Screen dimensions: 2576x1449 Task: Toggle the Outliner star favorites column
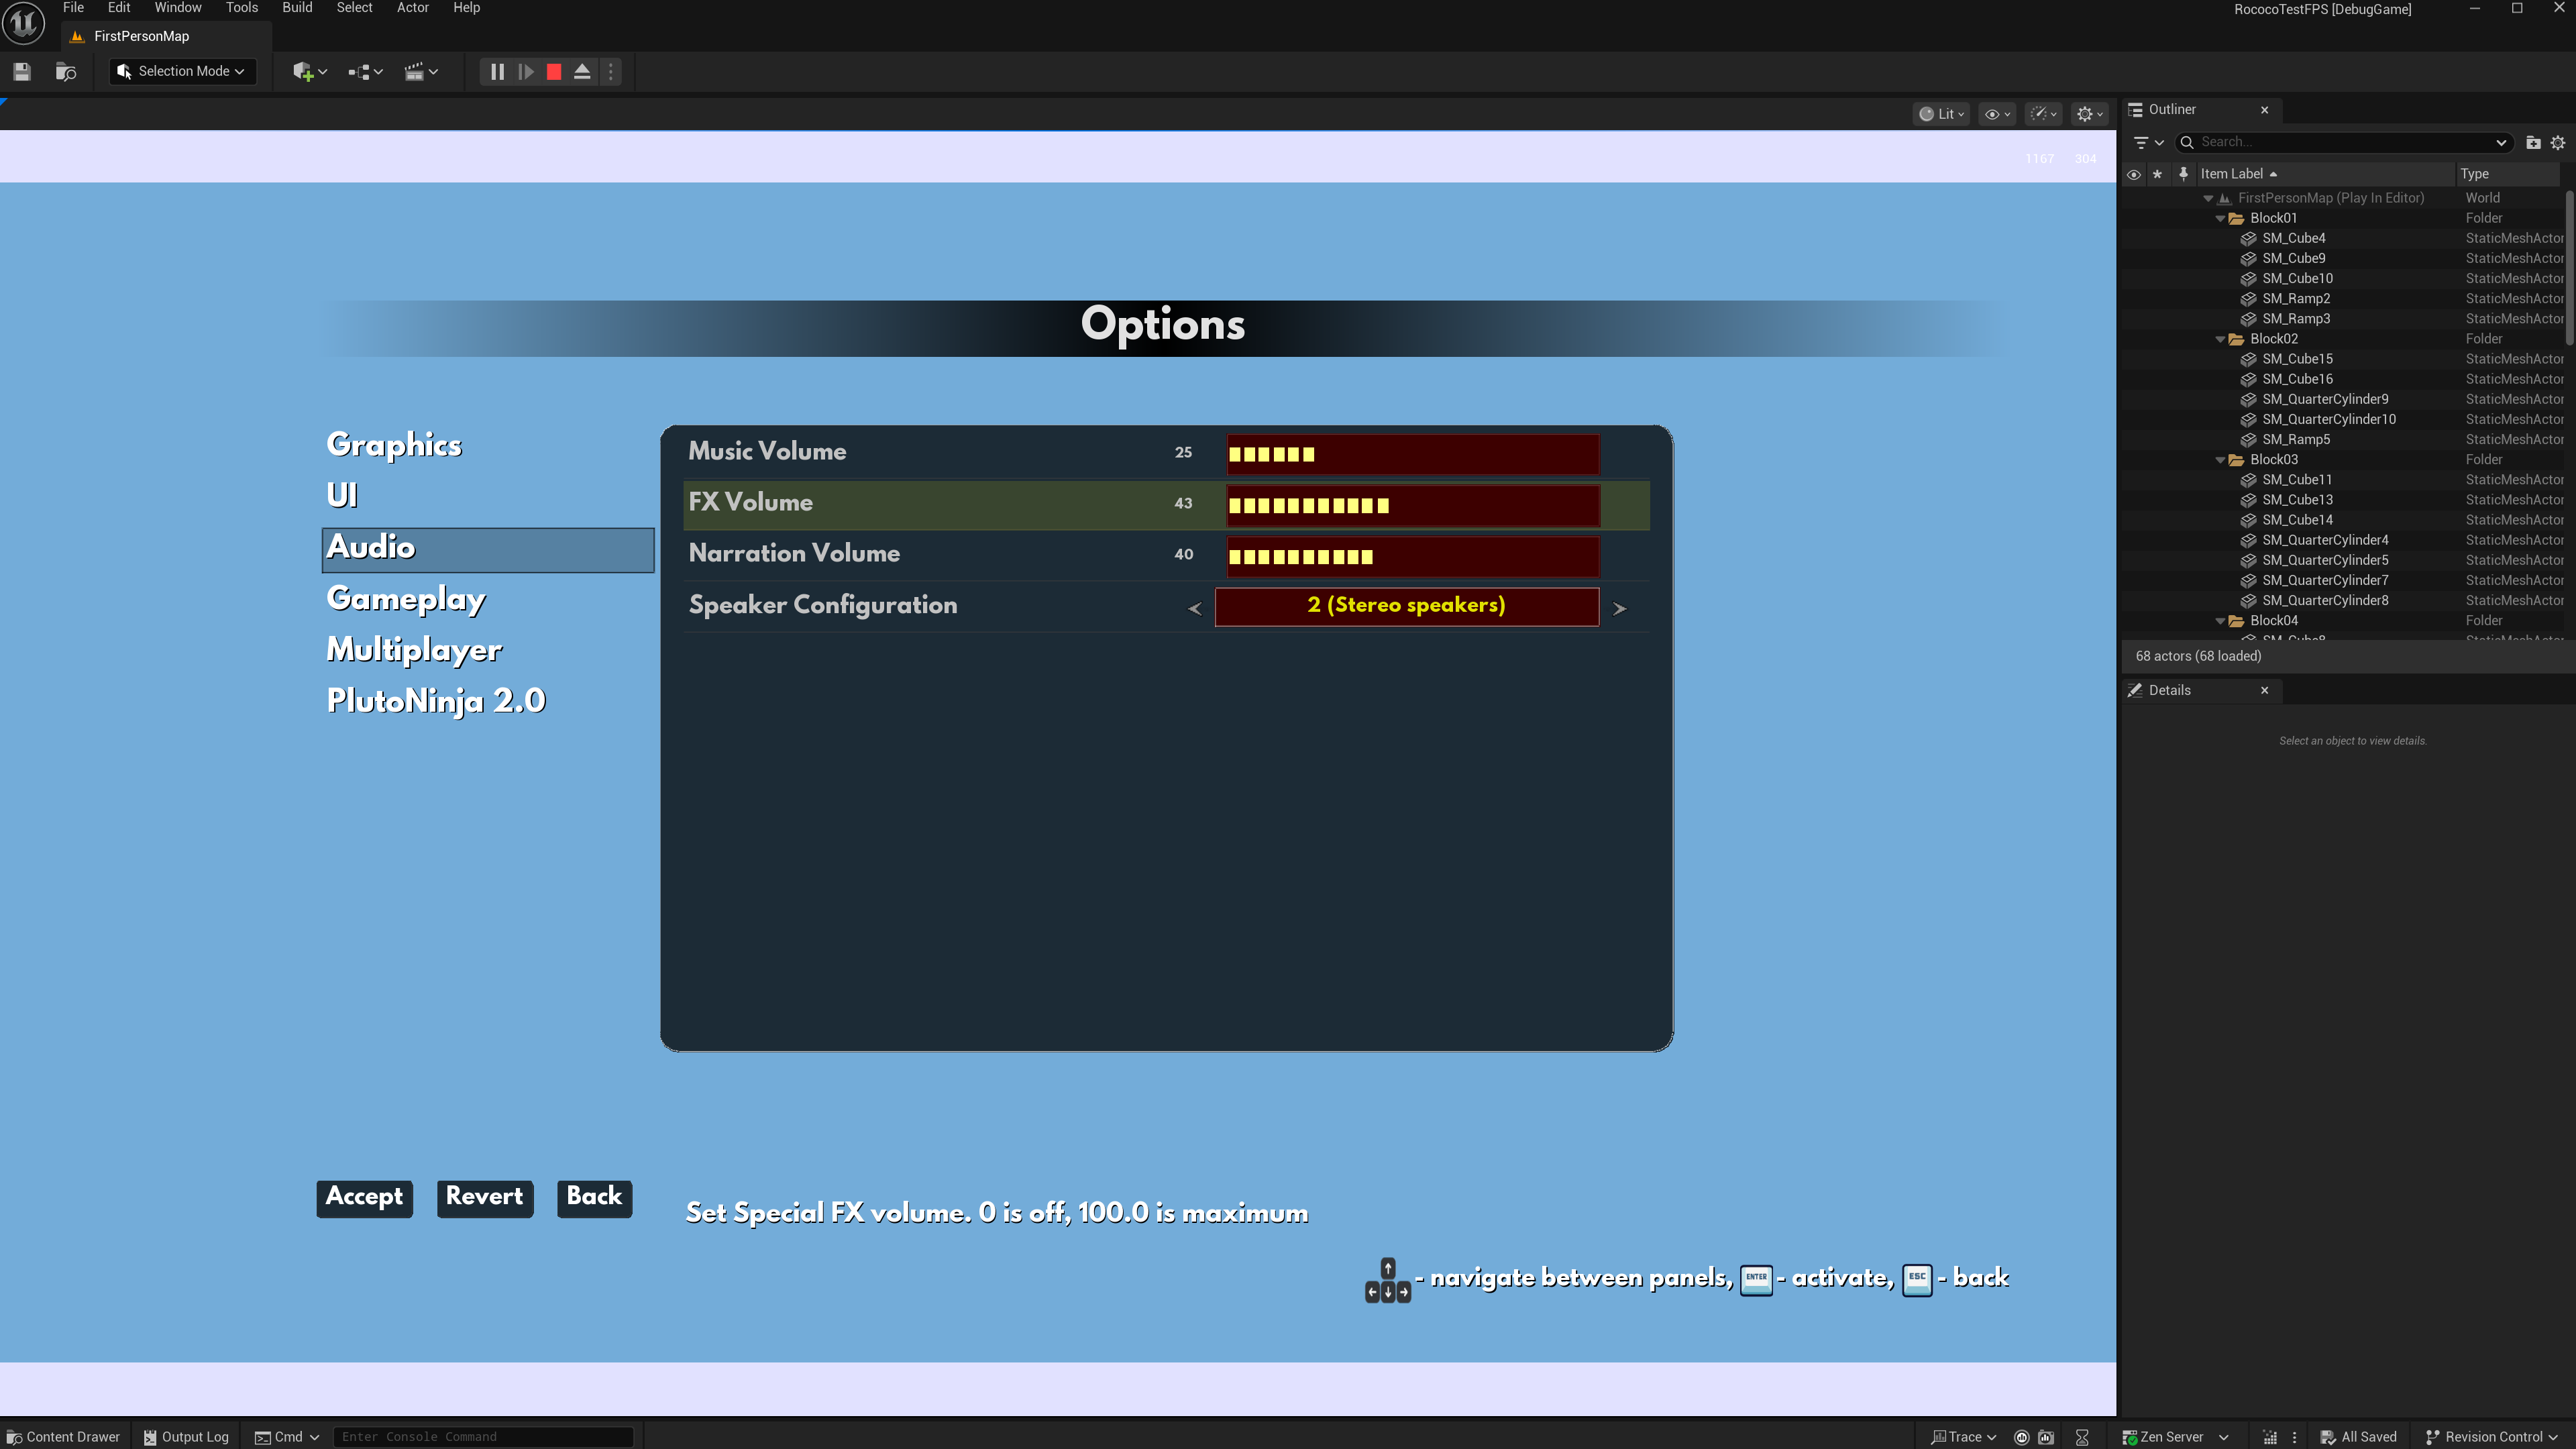2157,174
